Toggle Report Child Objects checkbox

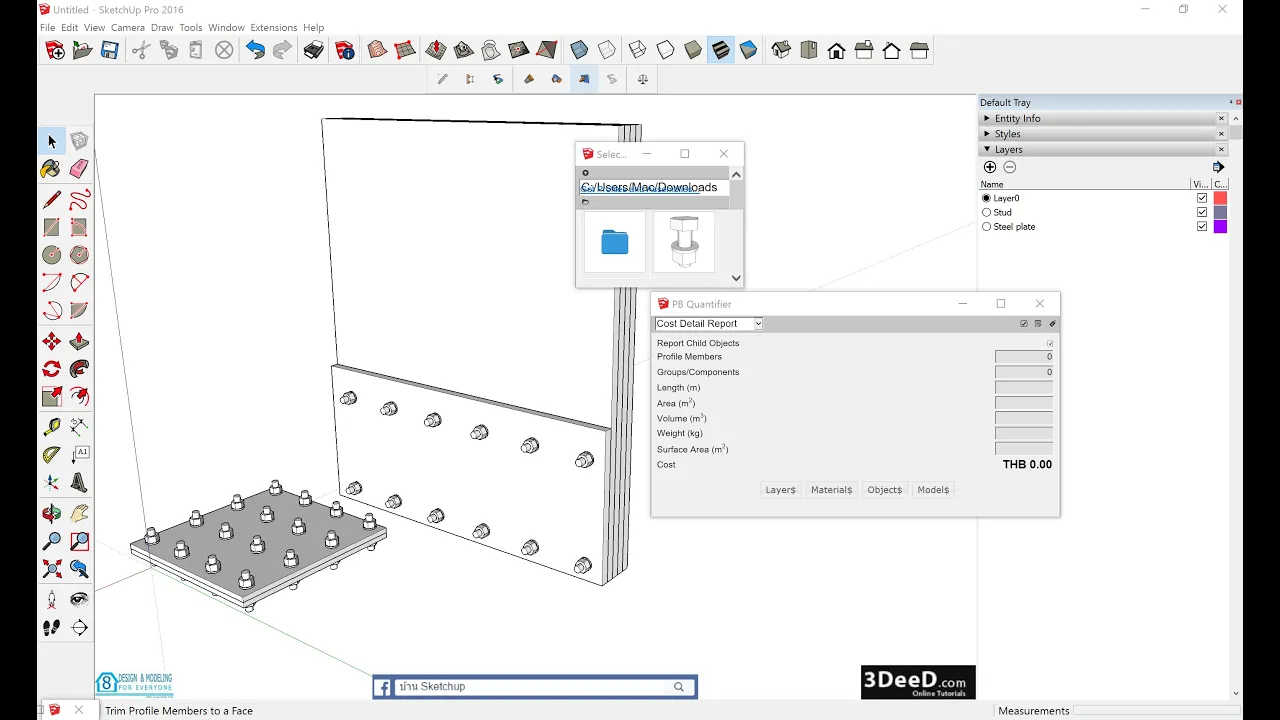pyautogui.click(x=1049, y=343)
